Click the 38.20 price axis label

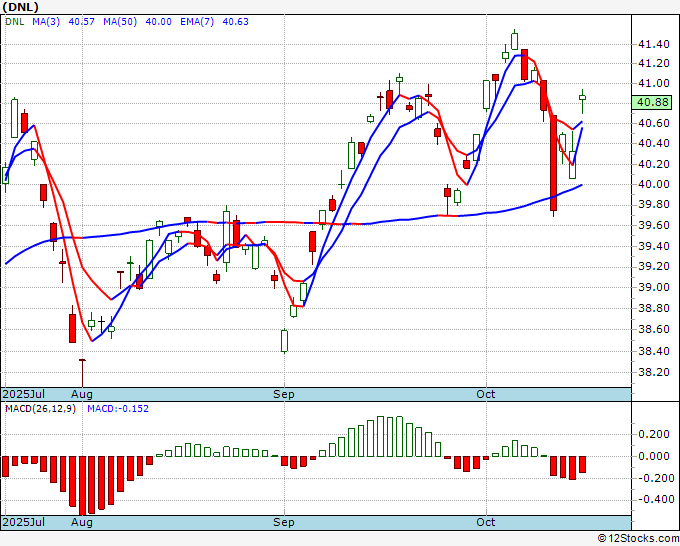(653, 372)
